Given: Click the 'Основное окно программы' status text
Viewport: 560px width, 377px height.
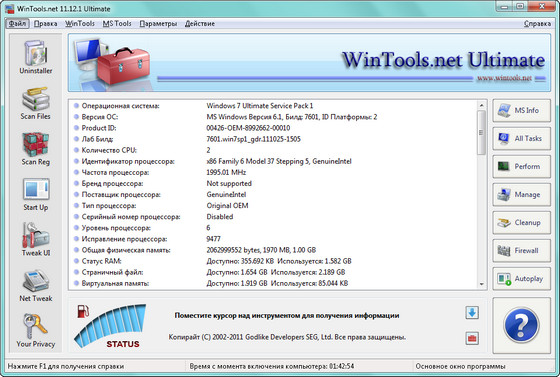Looking at the screenshot, I should pyautogui.click(x=460, y=366).
